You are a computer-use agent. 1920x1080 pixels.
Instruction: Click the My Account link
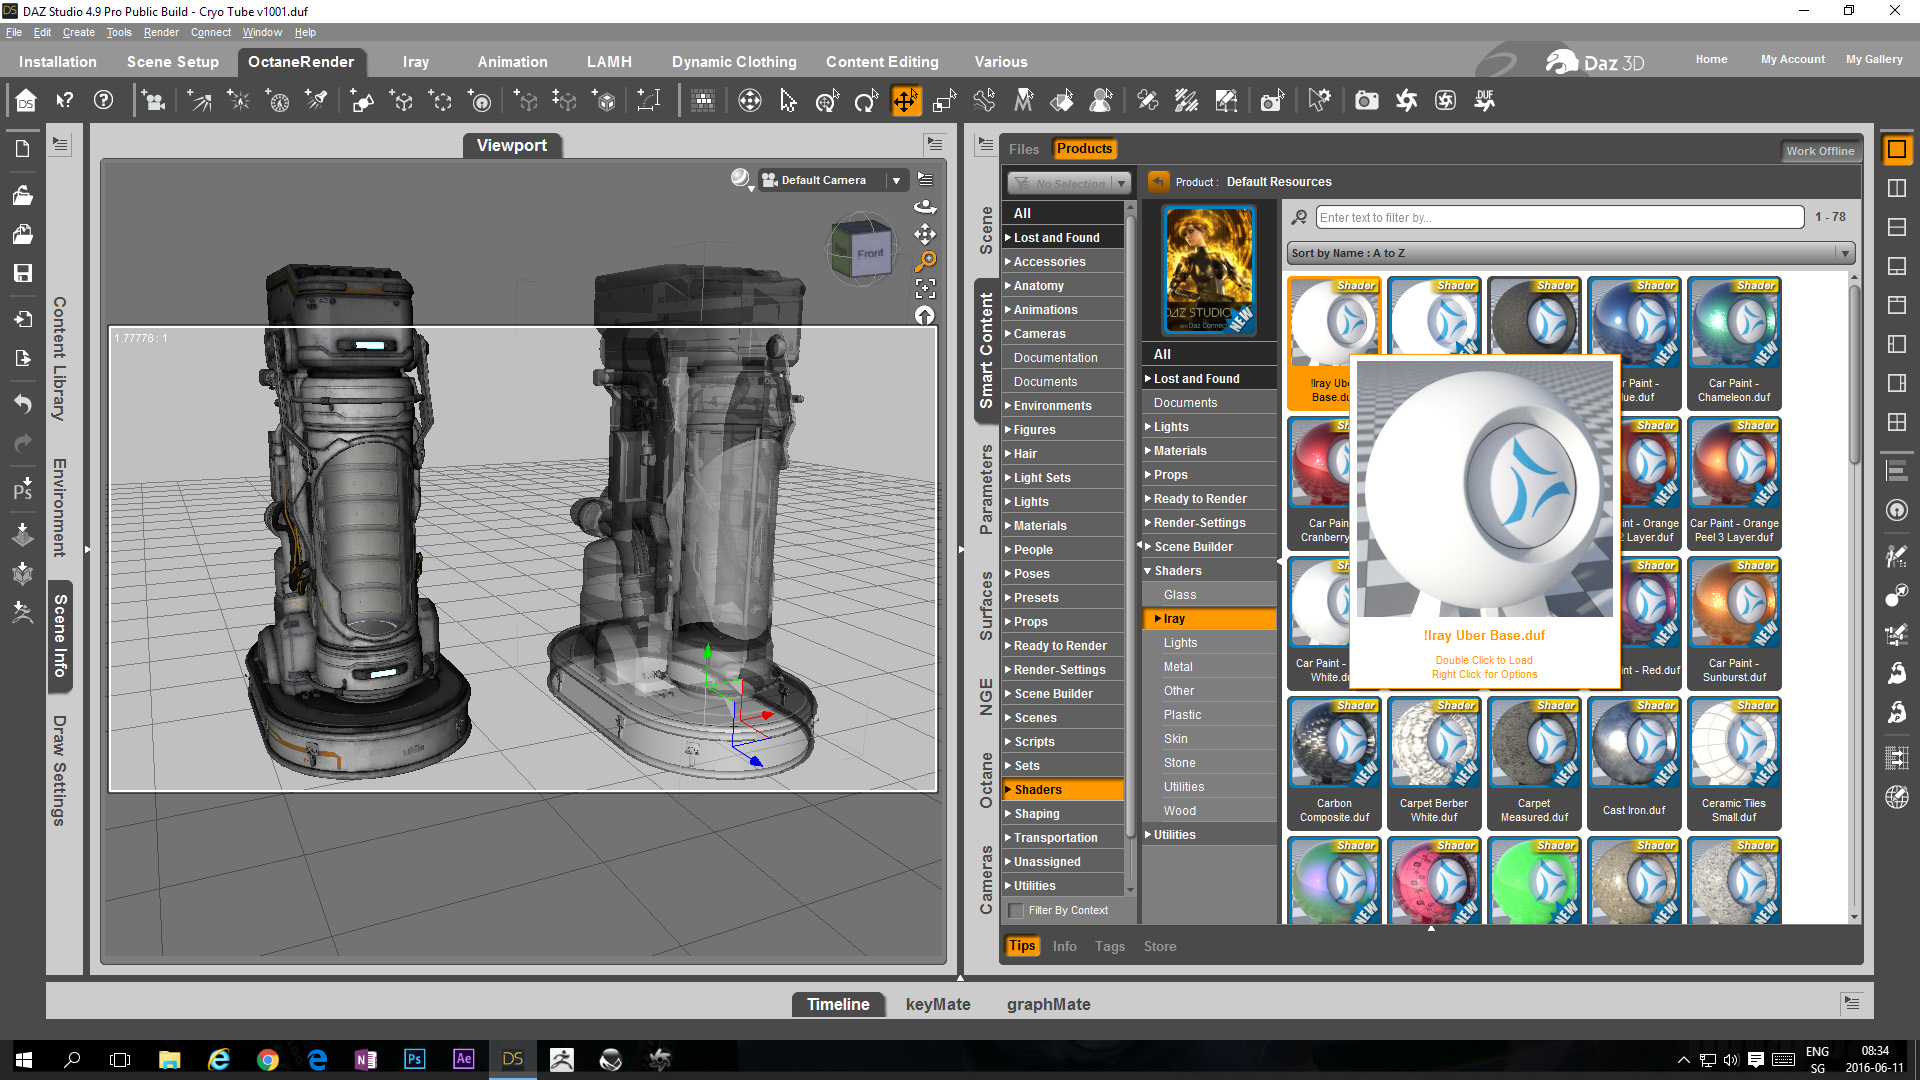coord(1792,59)
